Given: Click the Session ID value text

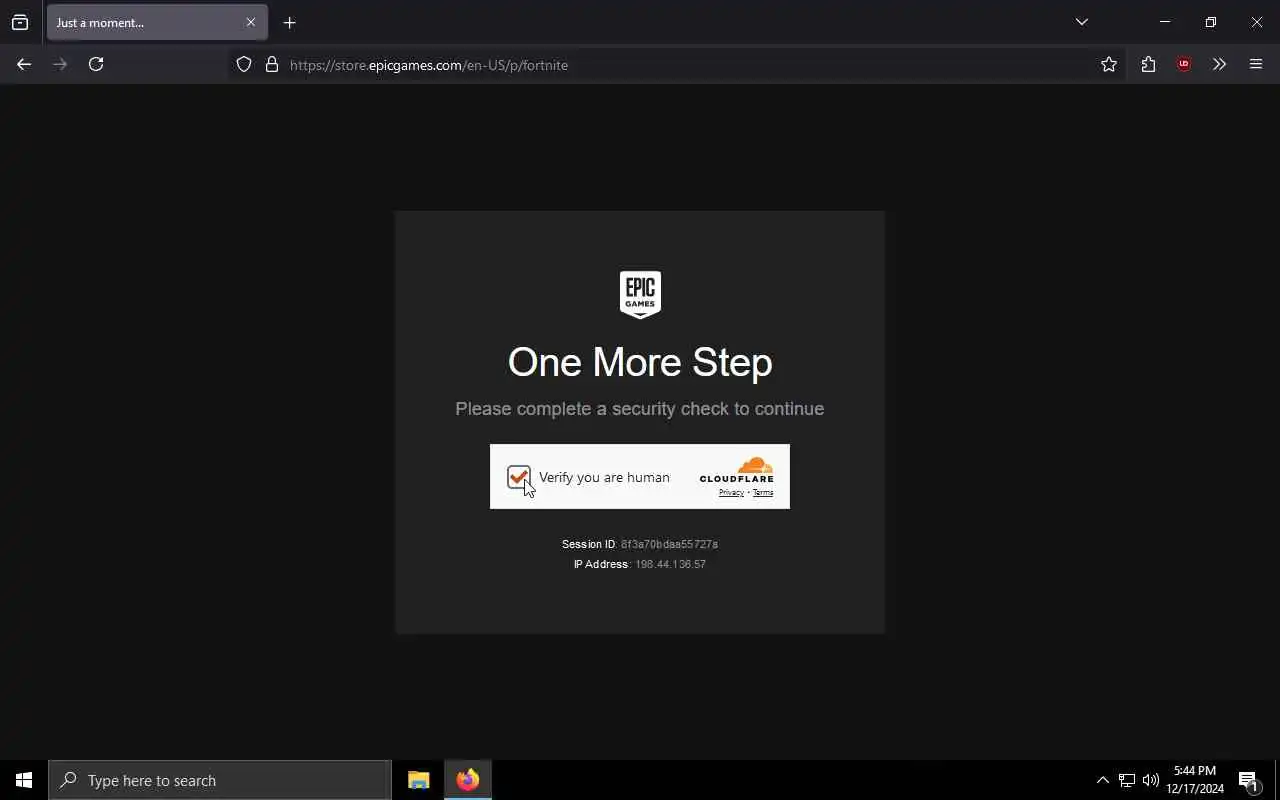Looking at the screenshot, I should [669, 544].
